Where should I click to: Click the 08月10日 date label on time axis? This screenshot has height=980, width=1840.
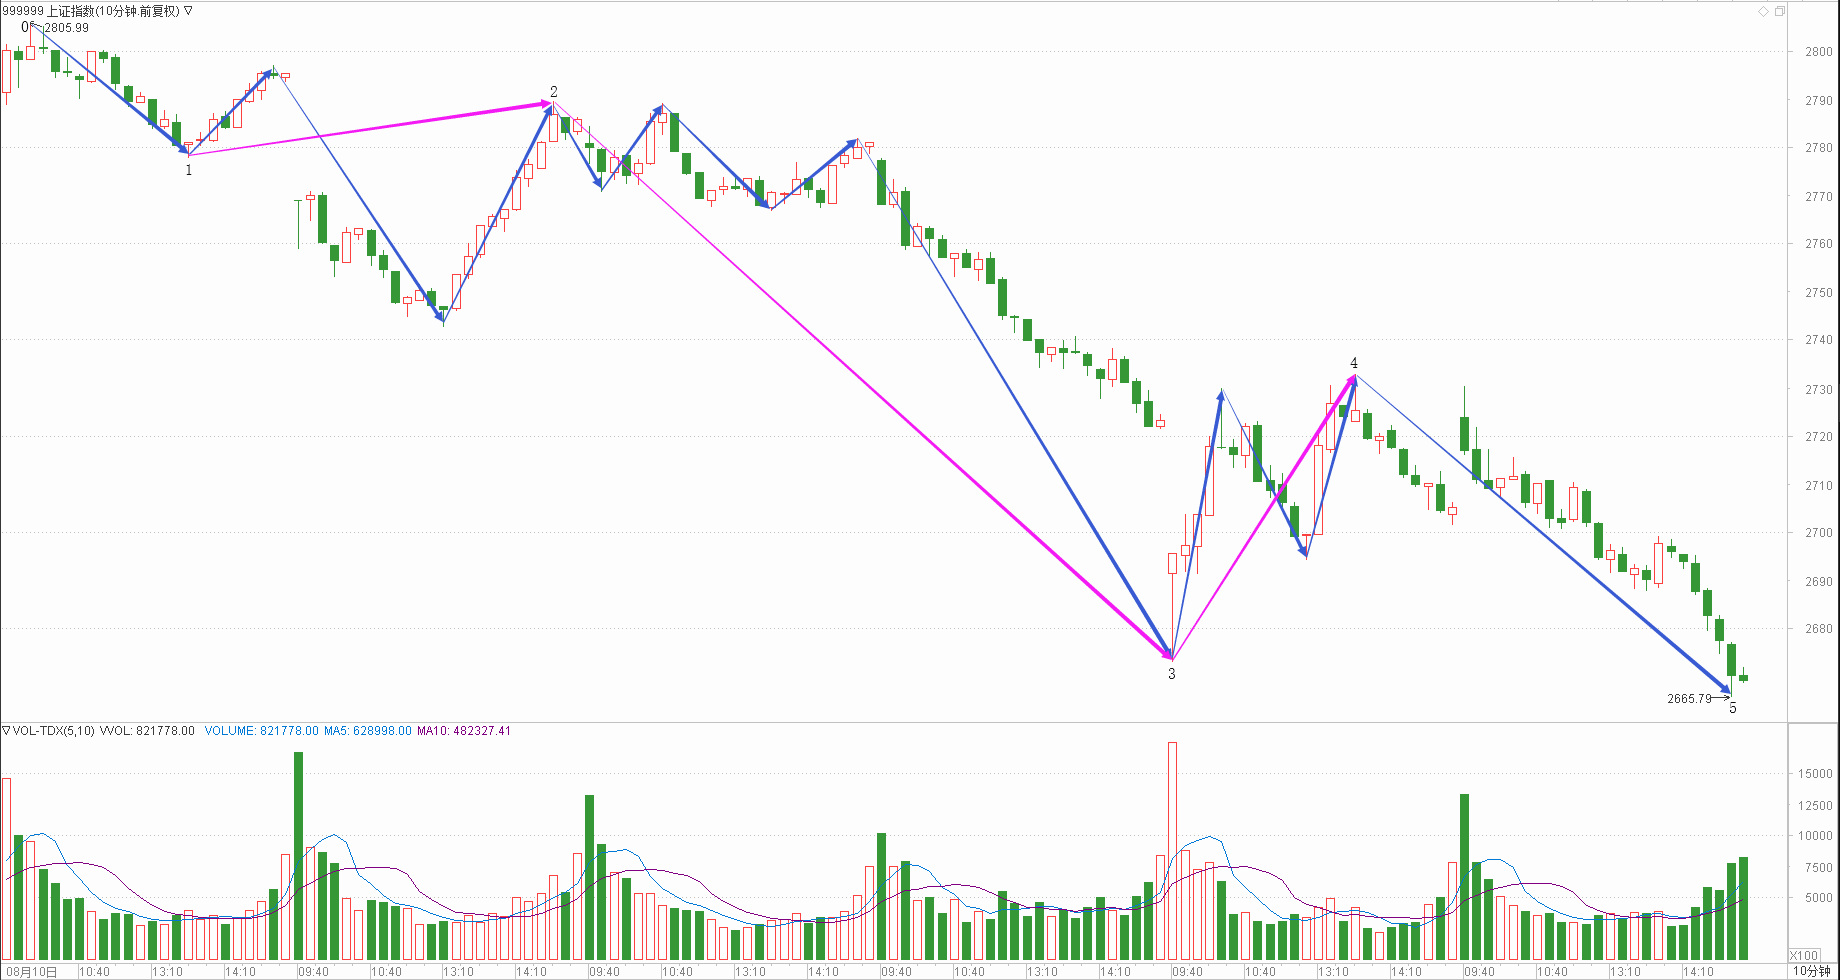click(30, 971)
